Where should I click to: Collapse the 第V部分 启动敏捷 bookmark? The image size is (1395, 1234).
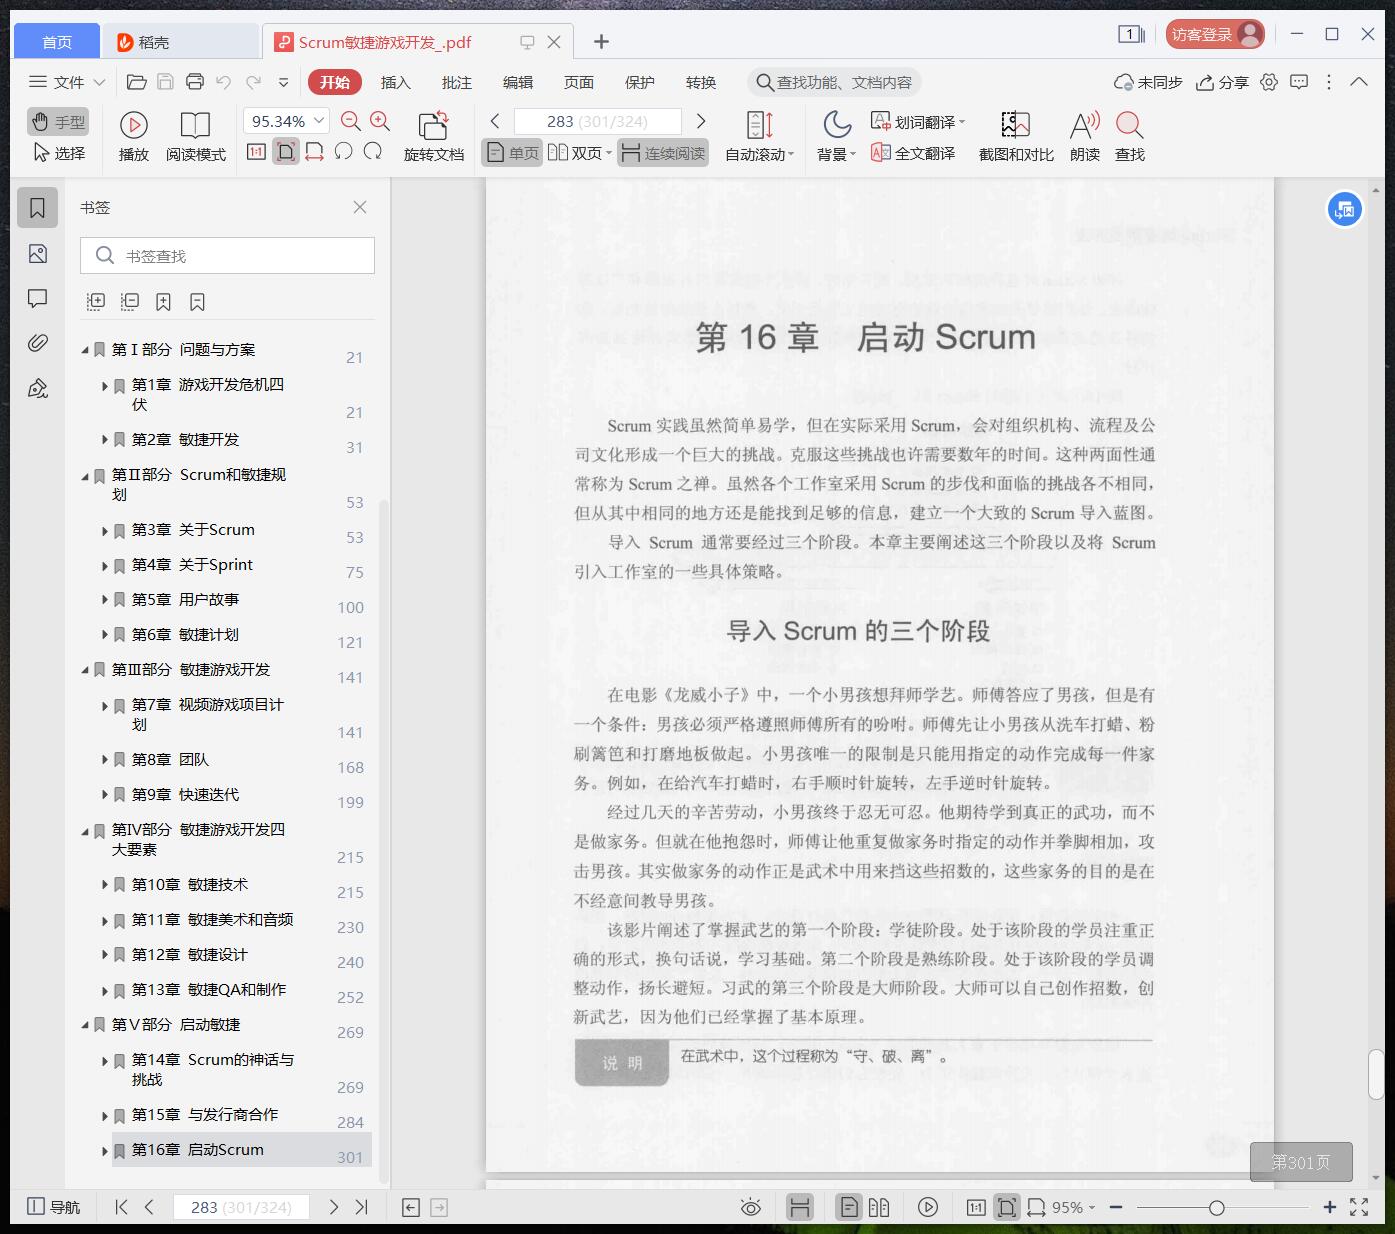point(85,1025)
